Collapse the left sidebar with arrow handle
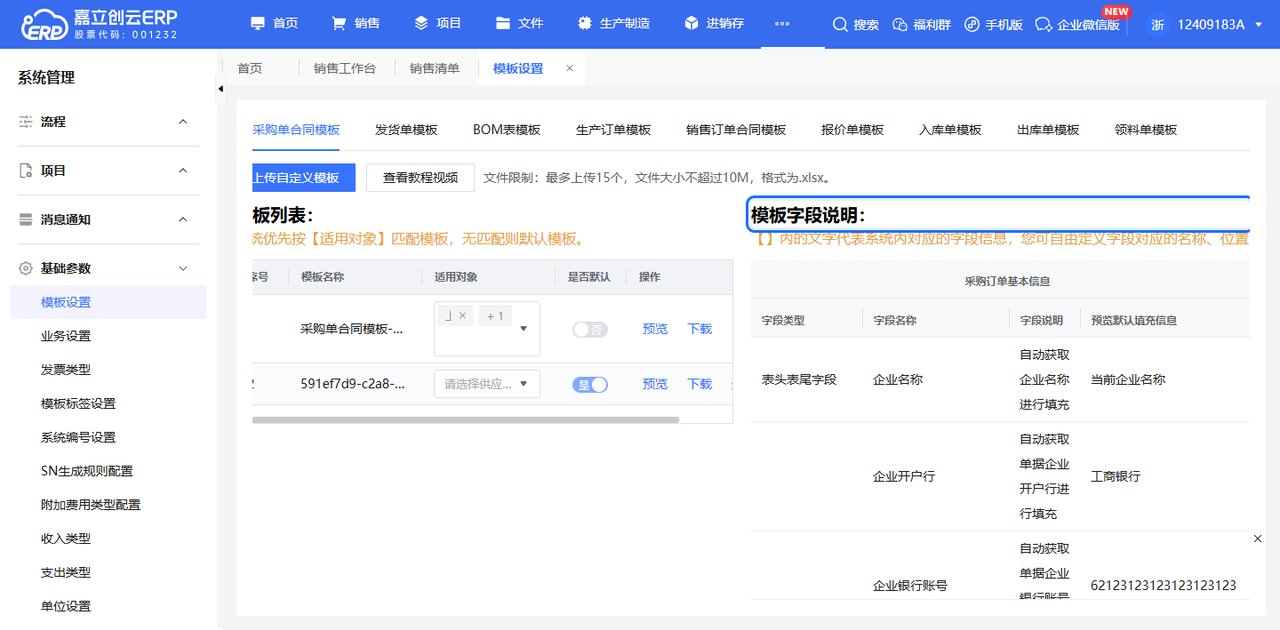Image resolution: width=1280 pixels, height=630 pixels. pyautogui.click(x=220, y=89)
